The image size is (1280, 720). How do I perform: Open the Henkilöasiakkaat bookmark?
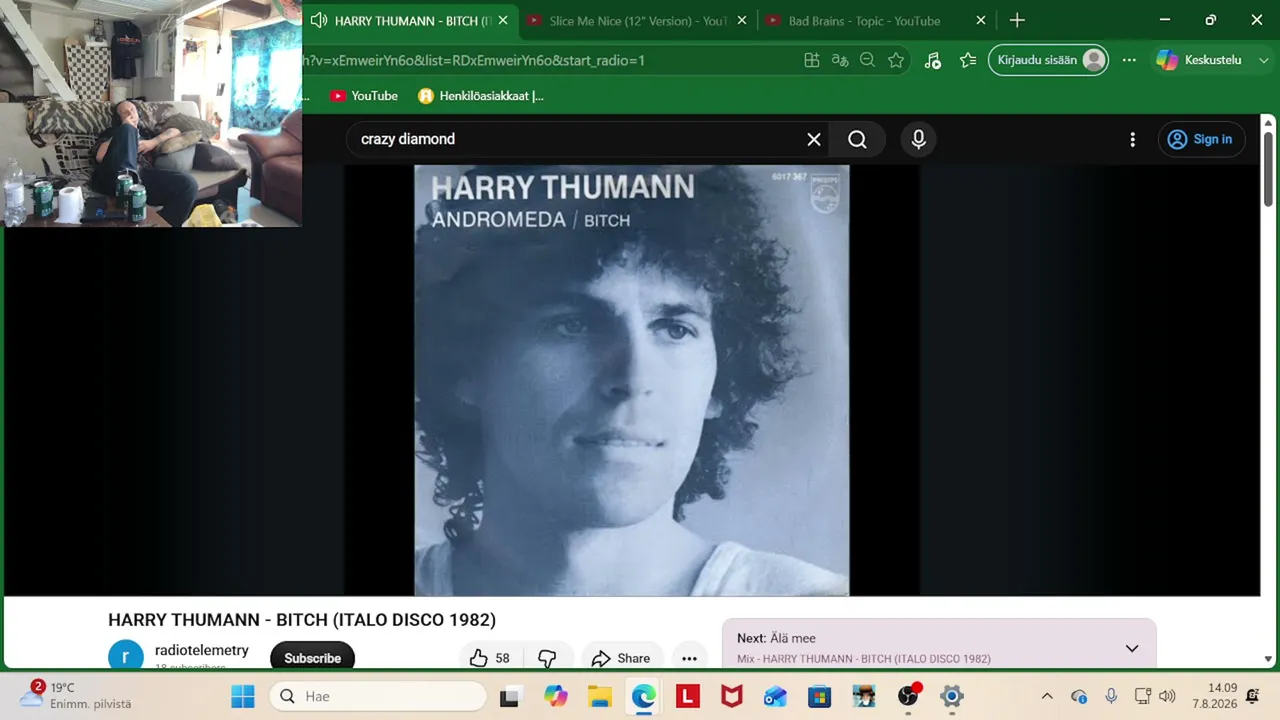coord(481,96)
